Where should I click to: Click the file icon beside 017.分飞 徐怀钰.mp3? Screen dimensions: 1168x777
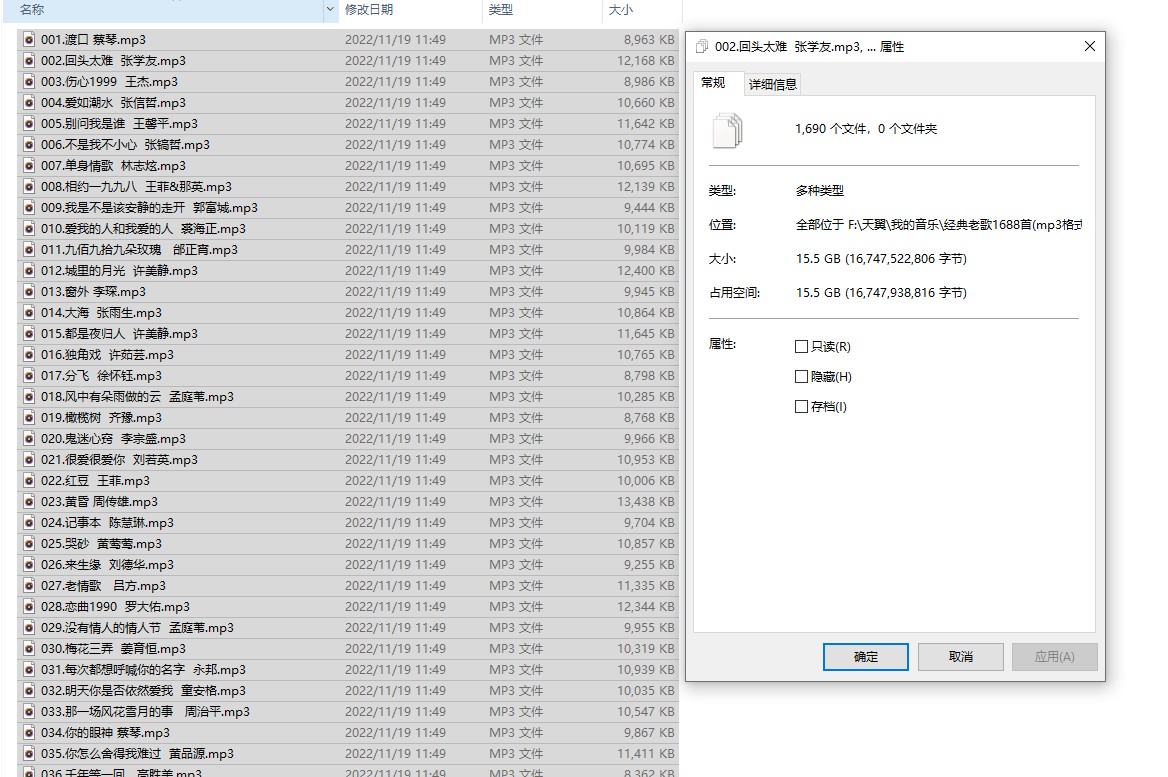(x=29, y=375)
